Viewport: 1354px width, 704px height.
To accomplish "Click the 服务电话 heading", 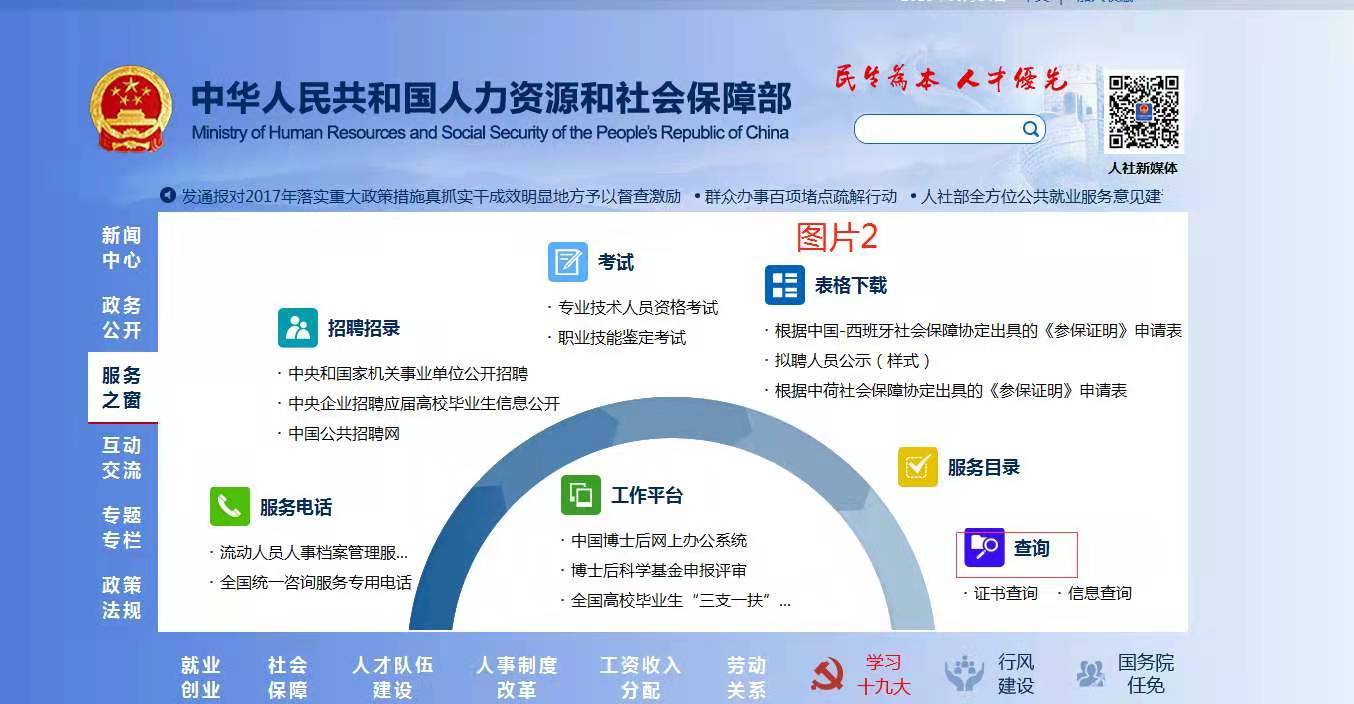I will (x=296, y=507).
